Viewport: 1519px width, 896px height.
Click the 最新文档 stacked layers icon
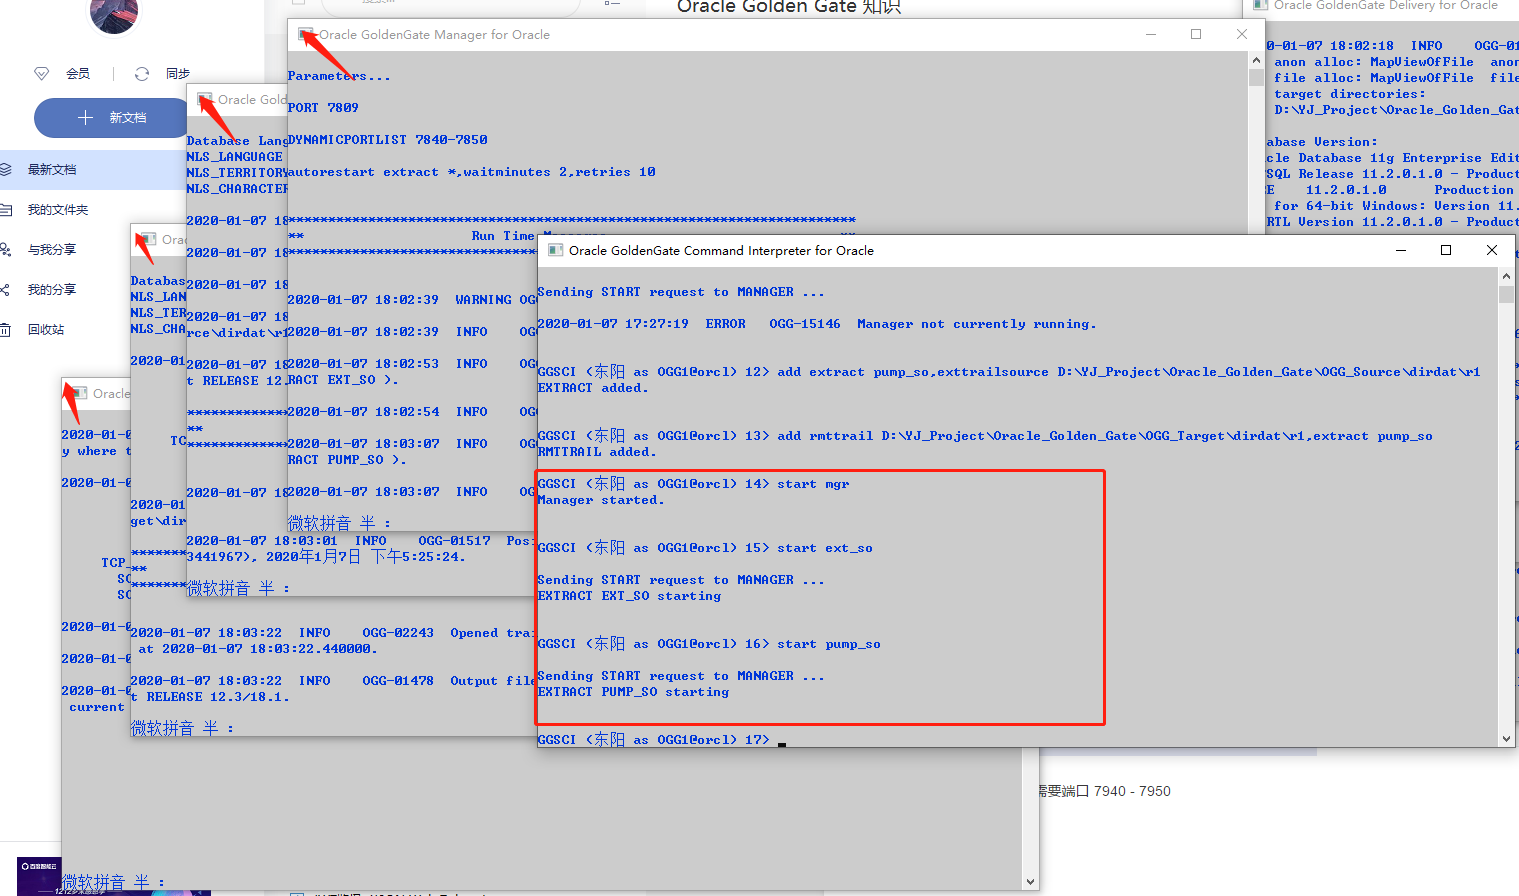(x=5, y=170)
